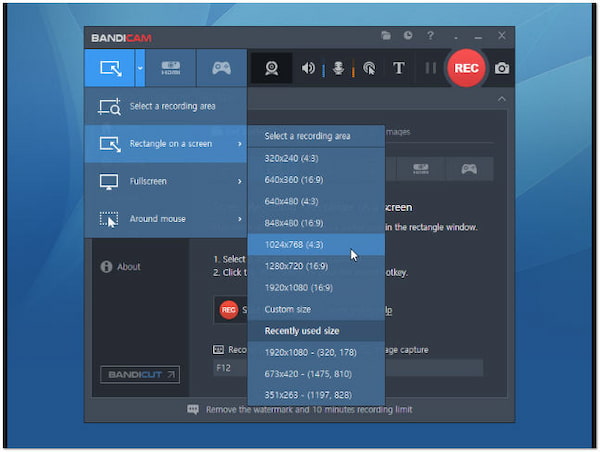Click the BANDICAM logo
This screenshot has height=452, width=600.
pyautogui.click(x=121, y=38)
